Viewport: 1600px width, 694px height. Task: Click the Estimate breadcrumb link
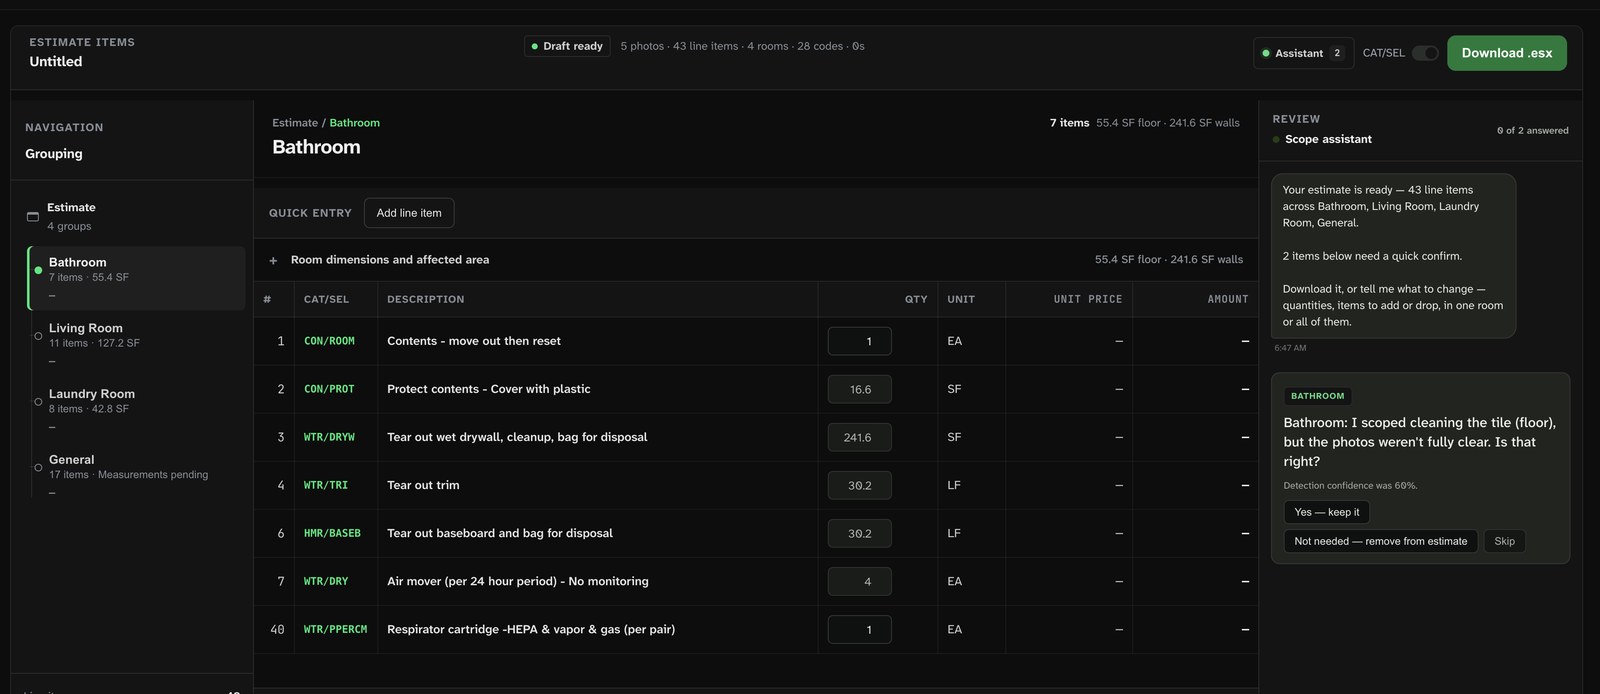point(295,123)
